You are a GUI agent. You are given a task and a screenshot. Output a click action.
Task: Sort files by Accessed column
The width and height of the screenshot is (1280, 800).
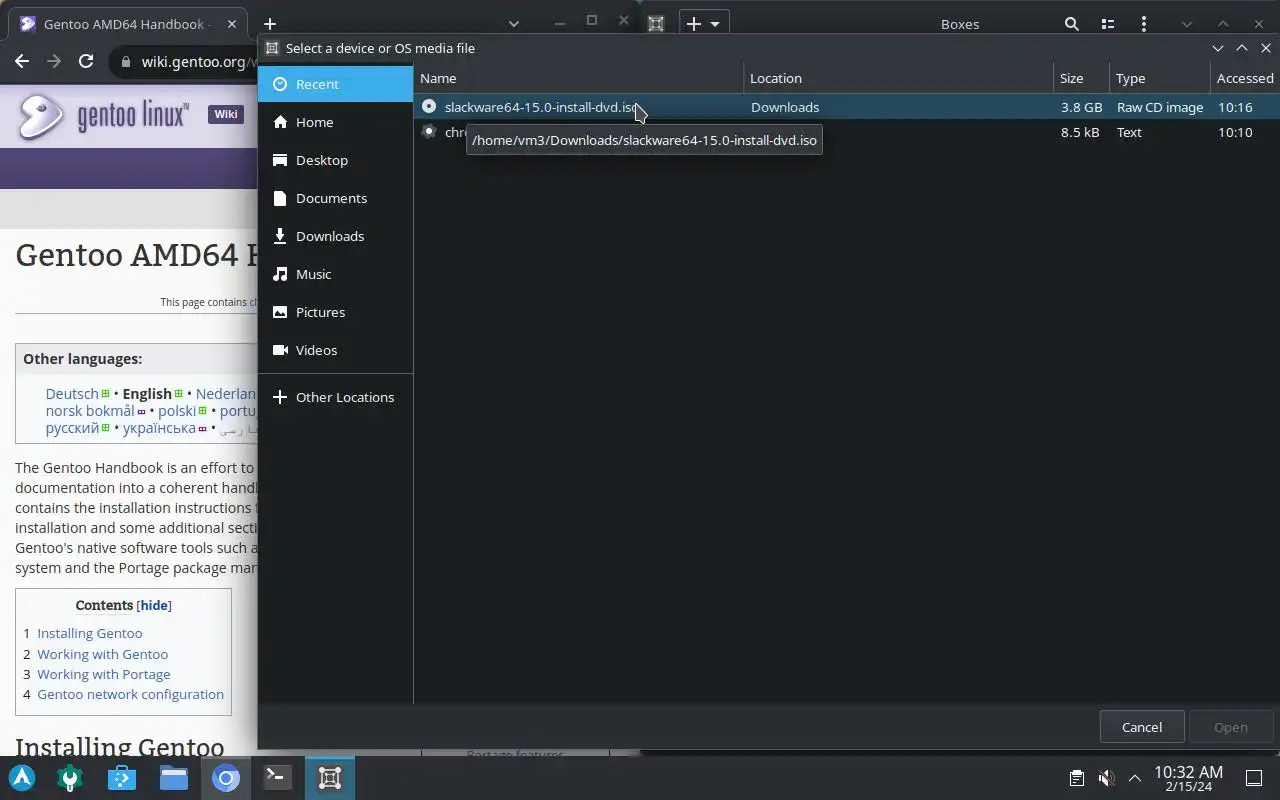coord(1245,78)
